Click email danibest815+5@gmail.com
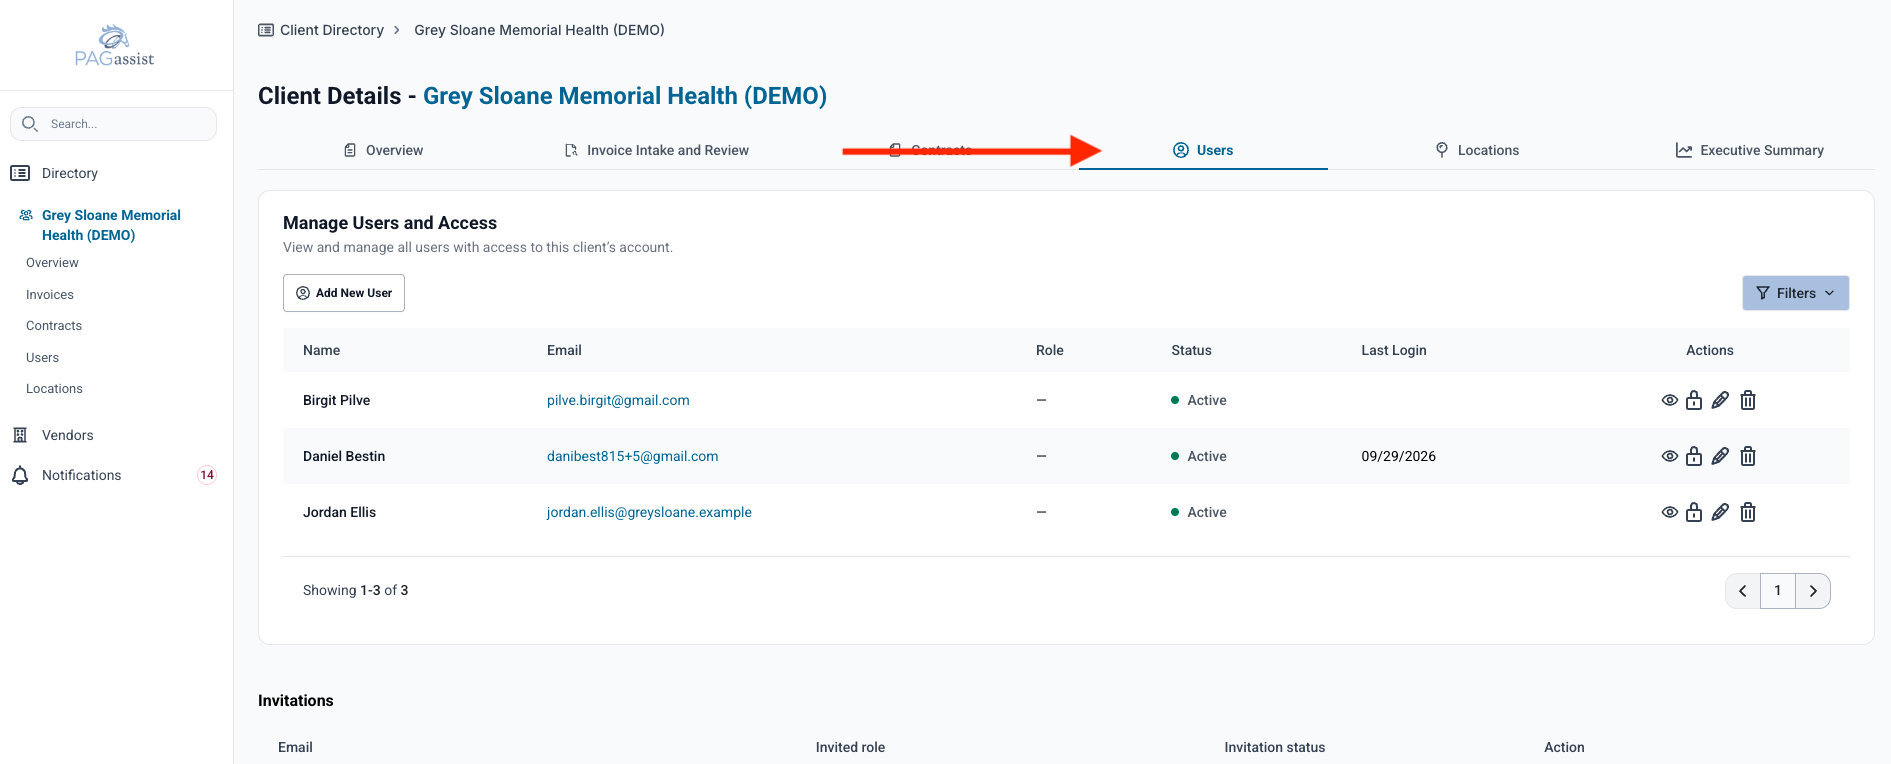Image resolution: width=1891 pixels, height=764 pixels. [632, 456]
